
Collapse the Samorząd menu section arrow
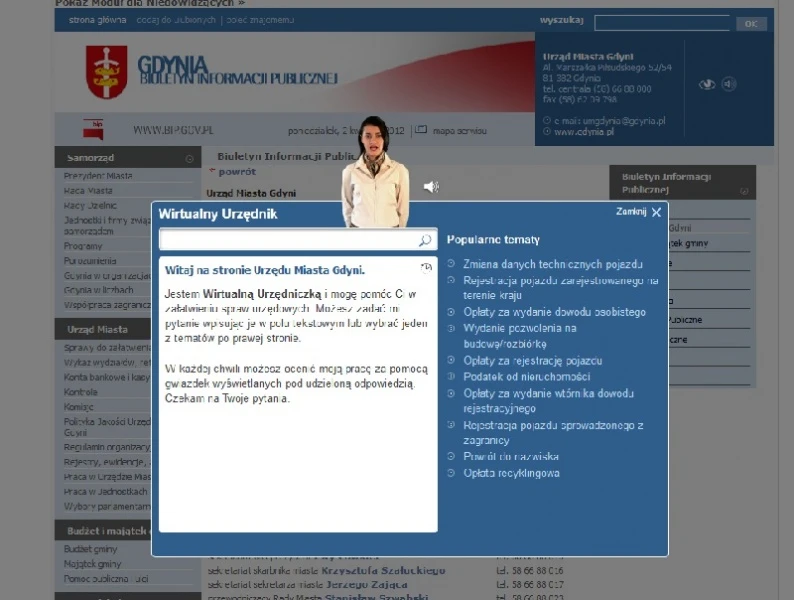pos(189,158)
